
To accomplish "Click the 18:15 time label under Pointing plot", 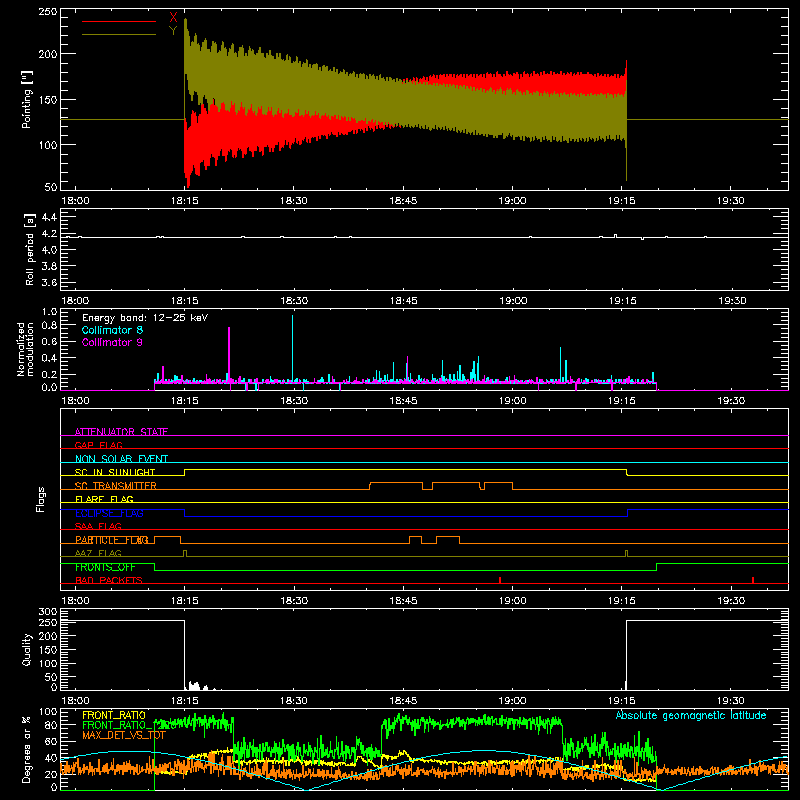I will click(x=185, y=201).
